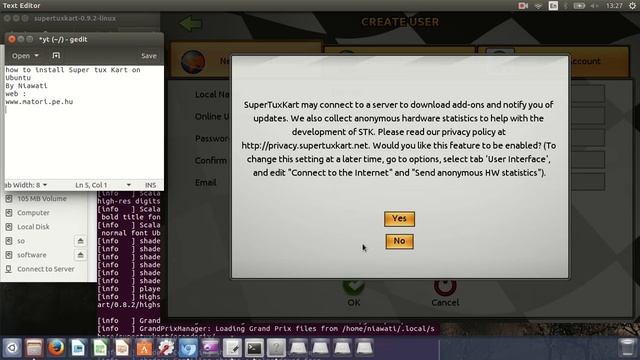Click Cancel on the Create User screen
This screenshot has width=640, height=360.
point(445,293)
